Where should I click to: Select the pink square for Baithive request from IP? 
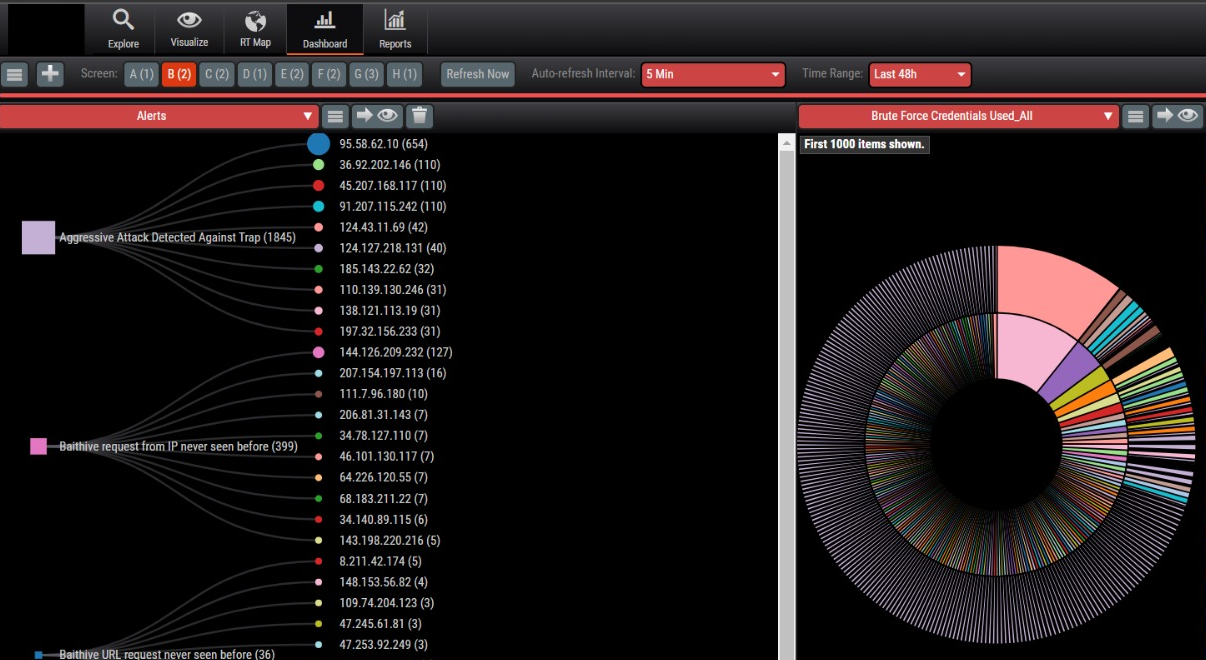tap(38, 446)
